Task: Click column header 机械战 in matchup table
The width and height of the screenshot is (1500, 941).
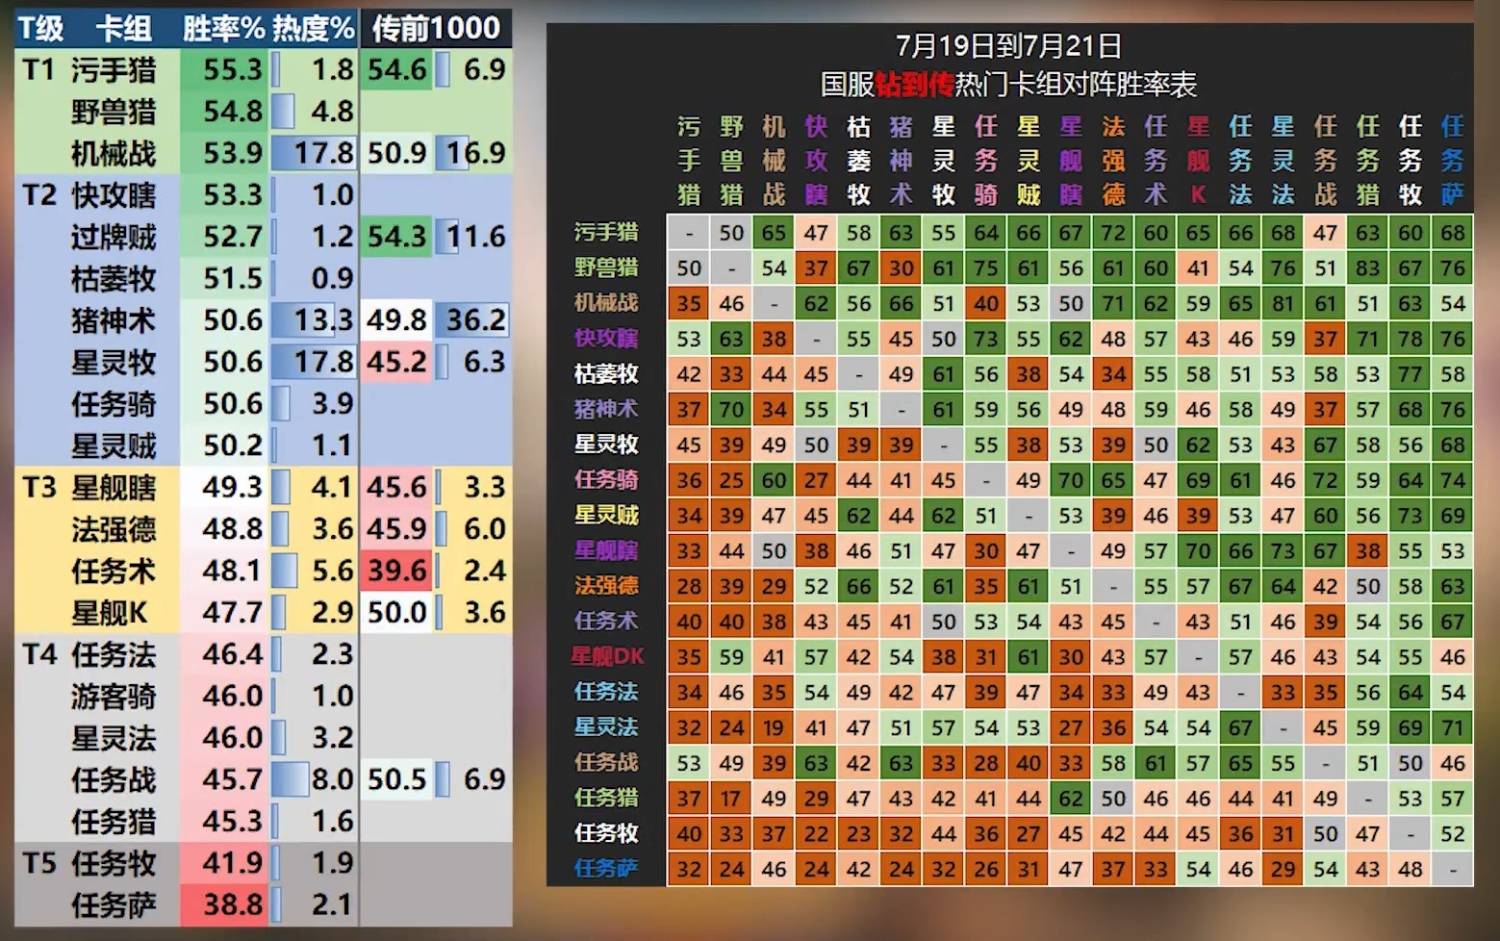Action: point(774,160)
